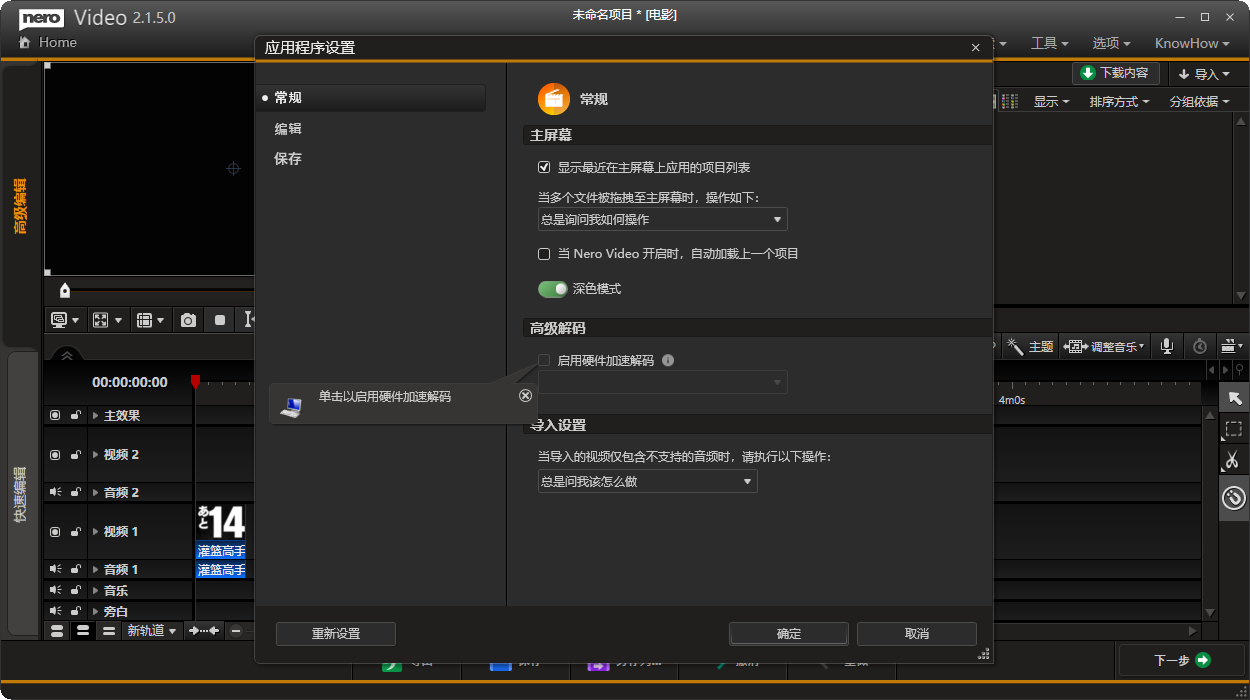Switch to the 快速编辑 vertical tab
Viewport: 1250px width, 700px height.
click(20, 492)
